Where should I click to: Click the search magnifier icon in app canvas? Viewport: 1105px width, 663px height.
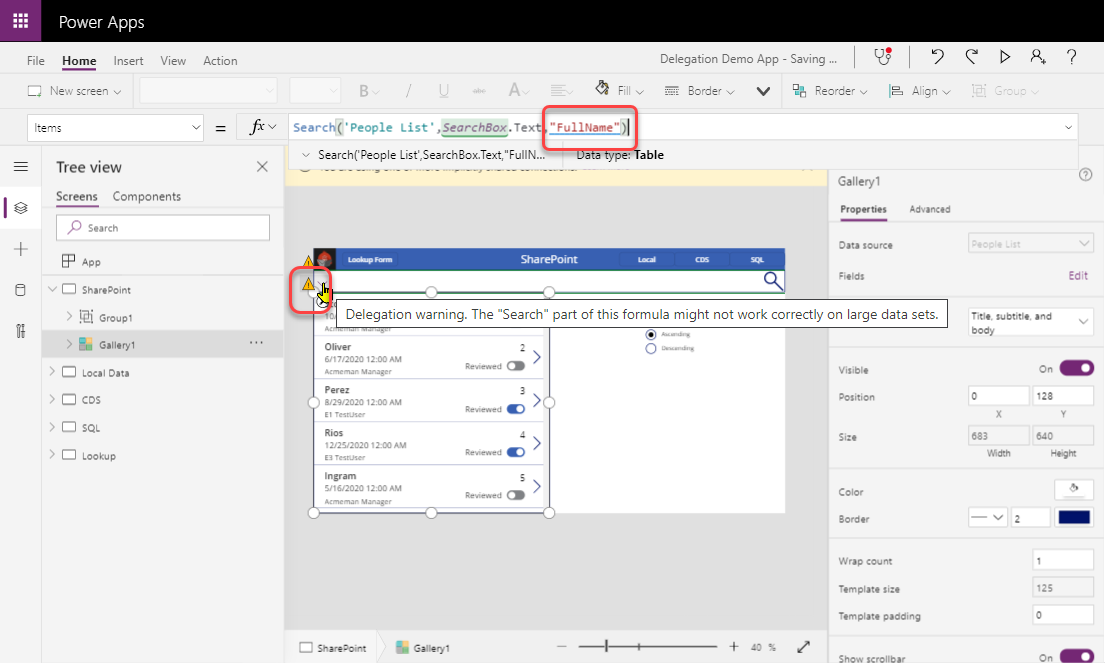pos(772,280)
